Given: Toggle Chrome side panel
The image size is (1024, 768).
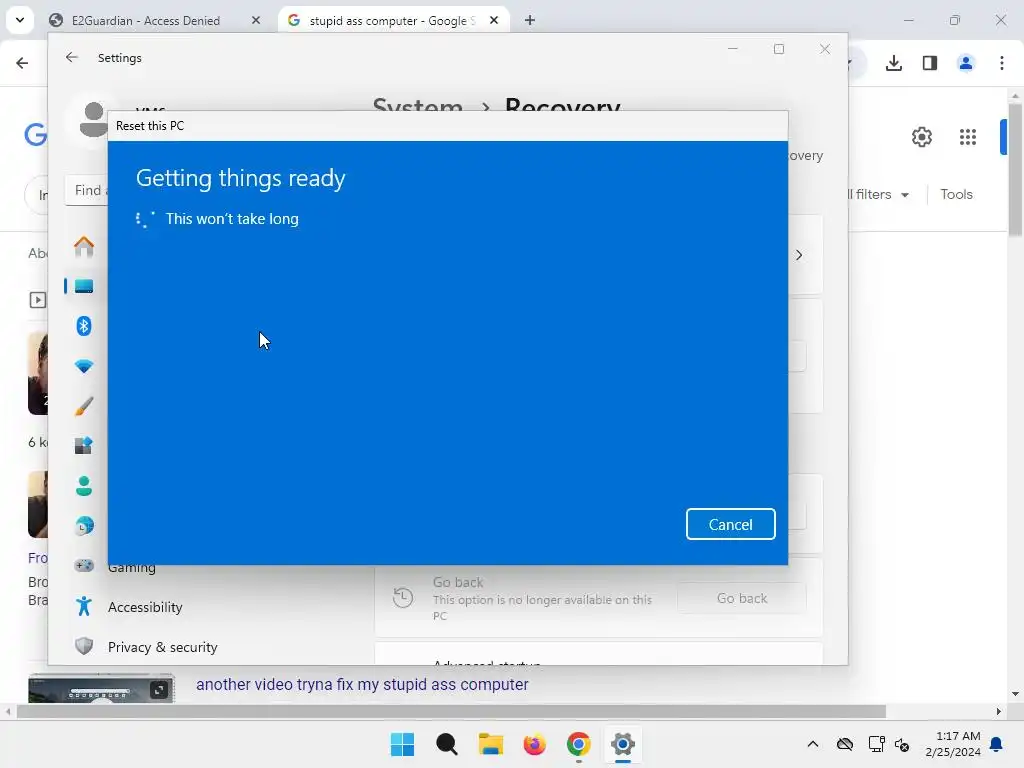Looking at the screenshot, I should tap(930, 63).
